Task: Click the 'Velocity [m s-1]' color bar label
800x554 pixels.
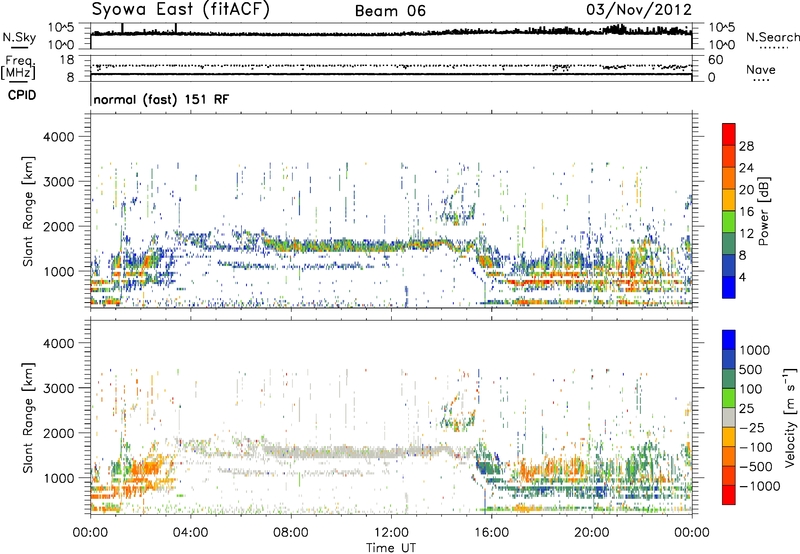Action: tap(790, 417)
